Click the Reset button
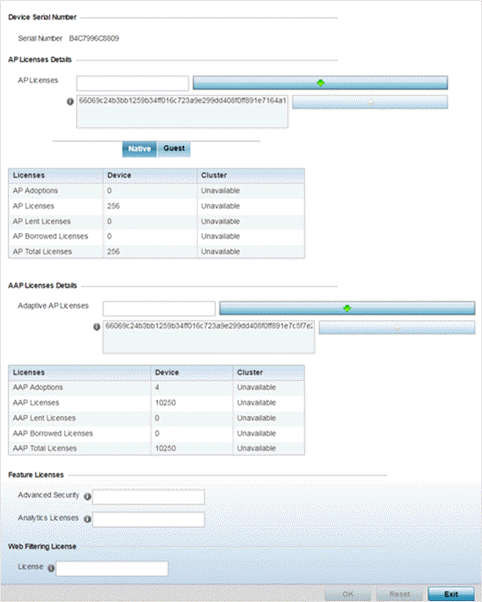The width and height of the screenshot is (482, 602). click(x=400, y=594)
